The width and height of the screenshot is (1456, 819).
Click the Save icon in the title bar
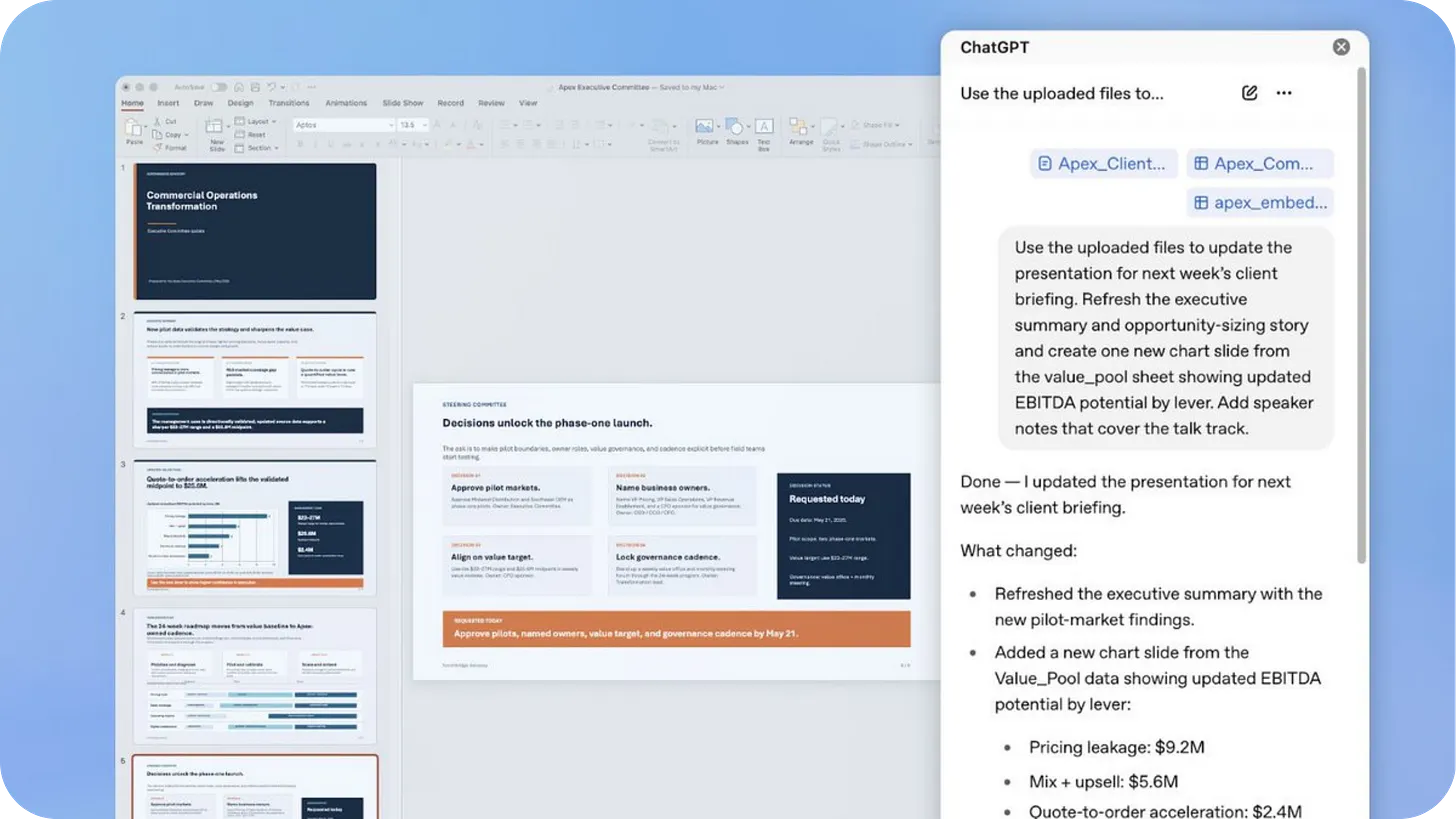(255, 87)
